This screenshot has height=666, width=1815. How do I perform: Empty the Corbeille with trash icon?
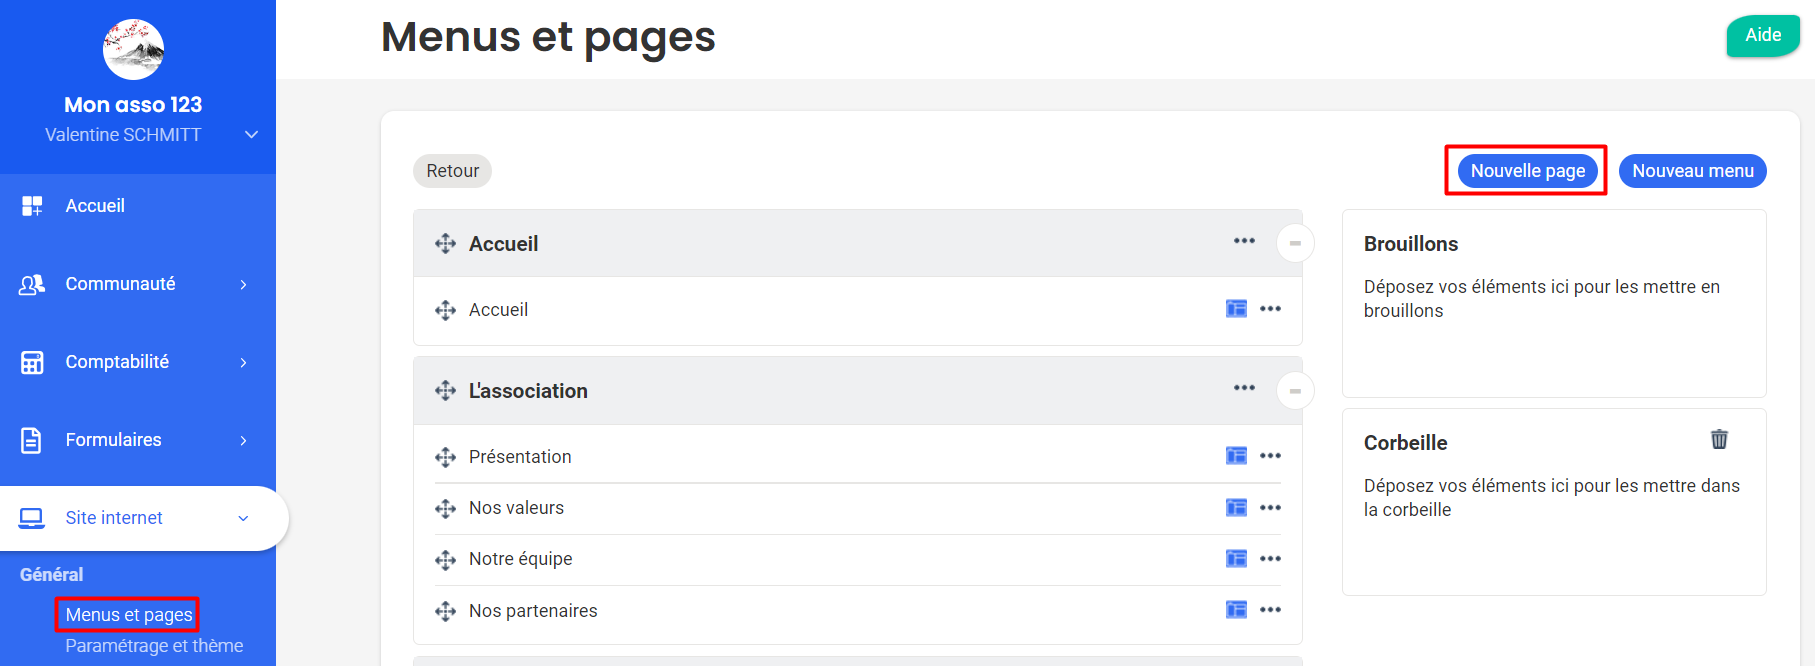coord(1719,439)
